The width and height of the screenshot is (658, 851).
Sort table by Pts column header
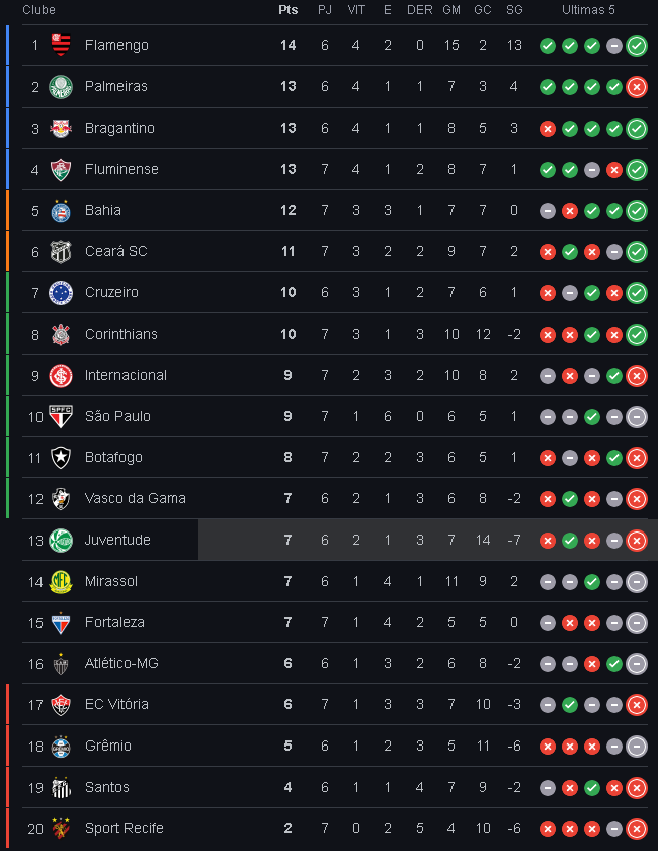pos(288,10)
